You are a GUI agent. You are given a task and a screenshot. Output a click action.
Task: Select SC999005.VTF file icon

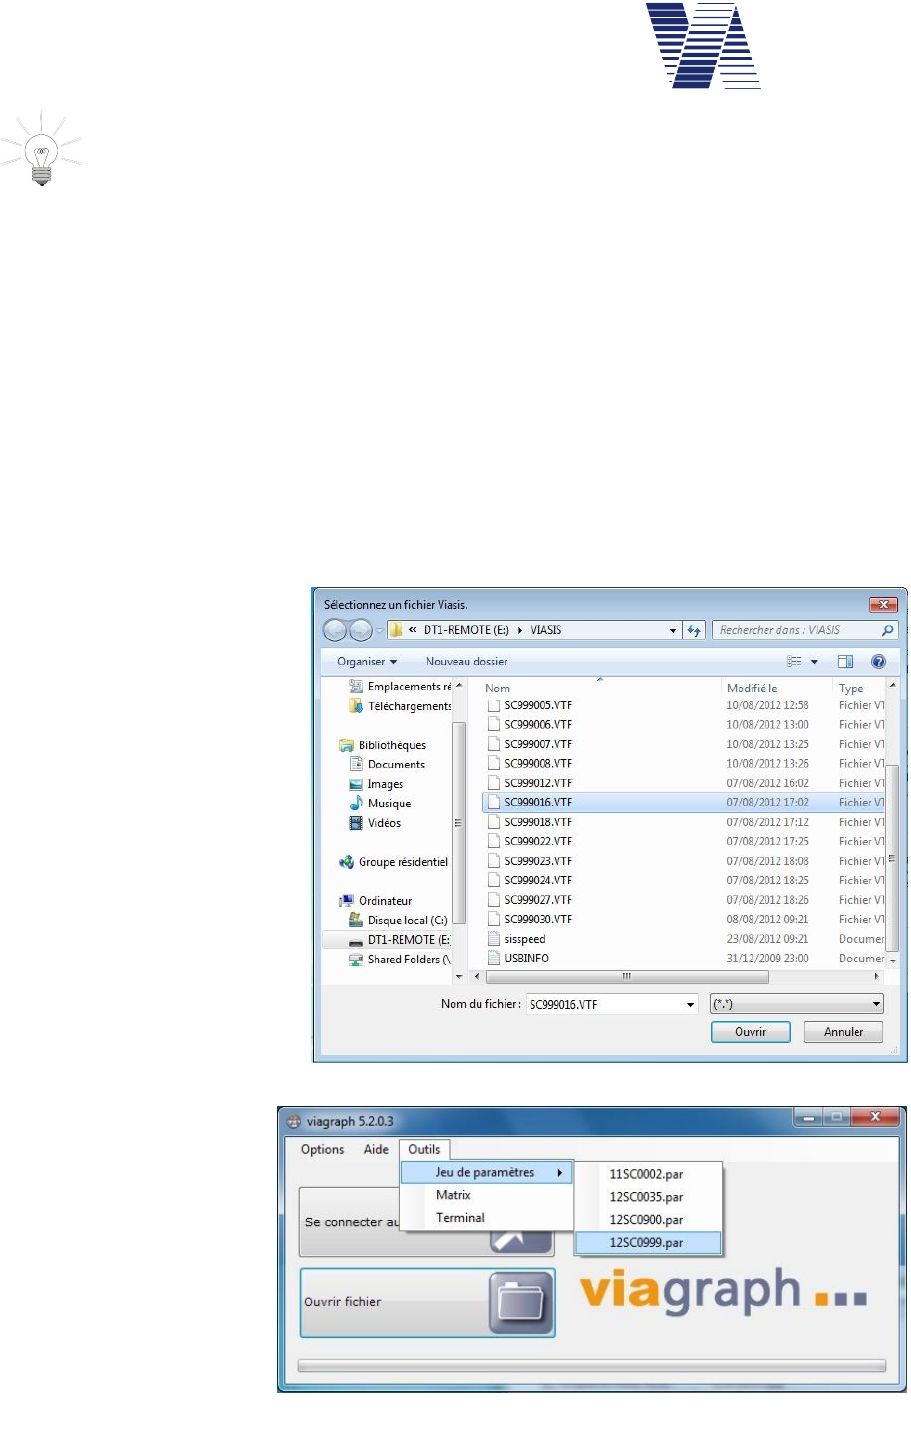click(494, 705)
